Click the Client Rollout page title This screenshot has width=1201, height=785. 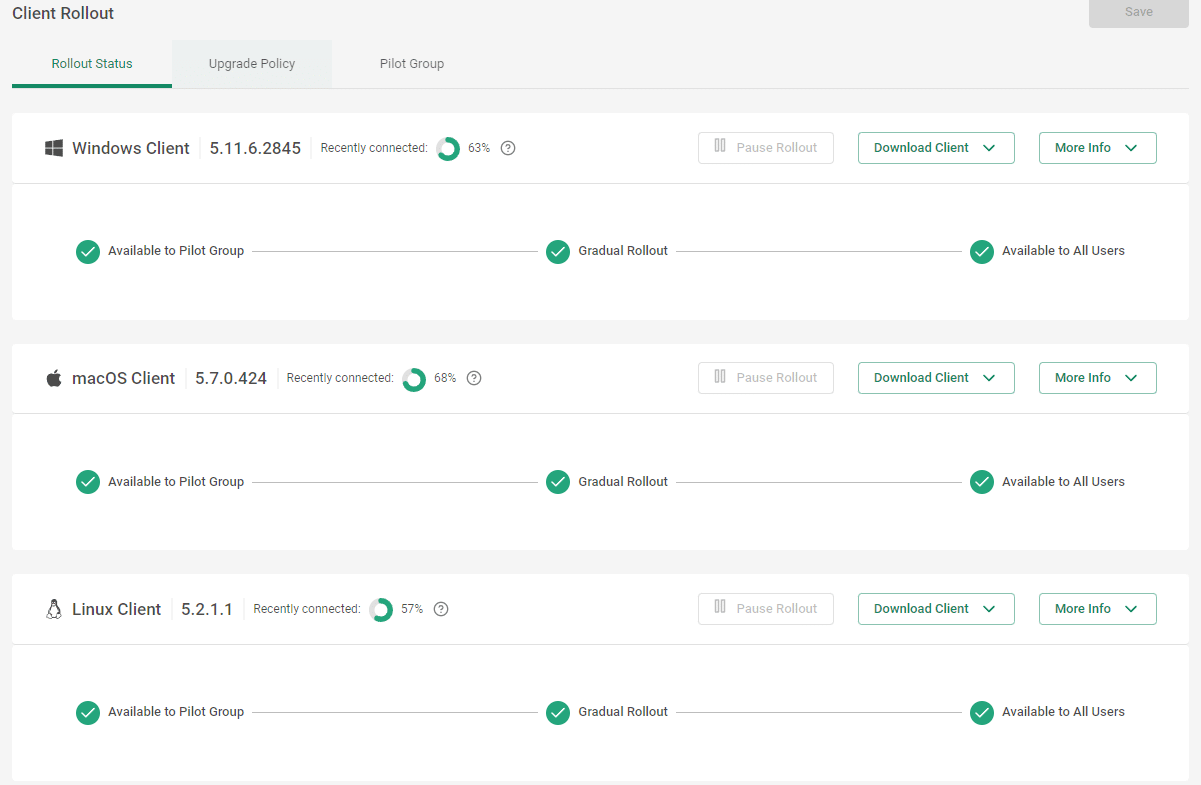coord(63,14)
